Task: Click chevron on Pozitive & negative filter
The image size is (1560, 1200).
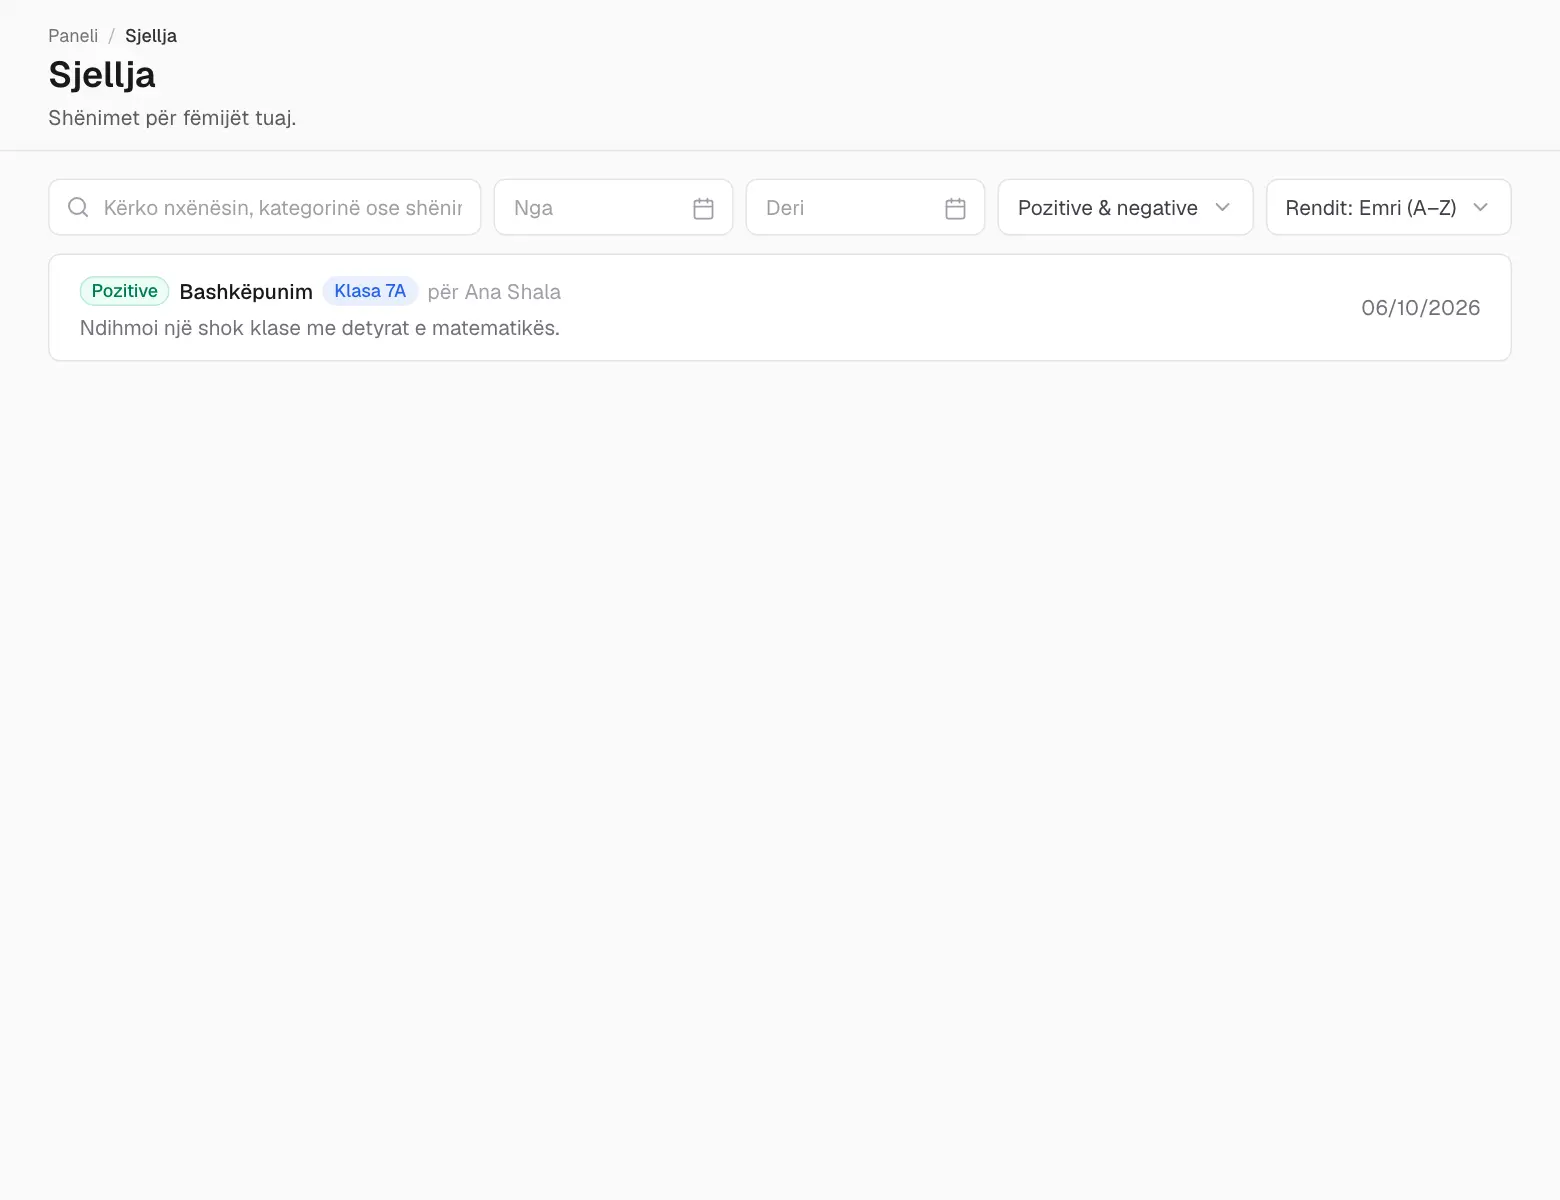Action: coord(1222,207)
